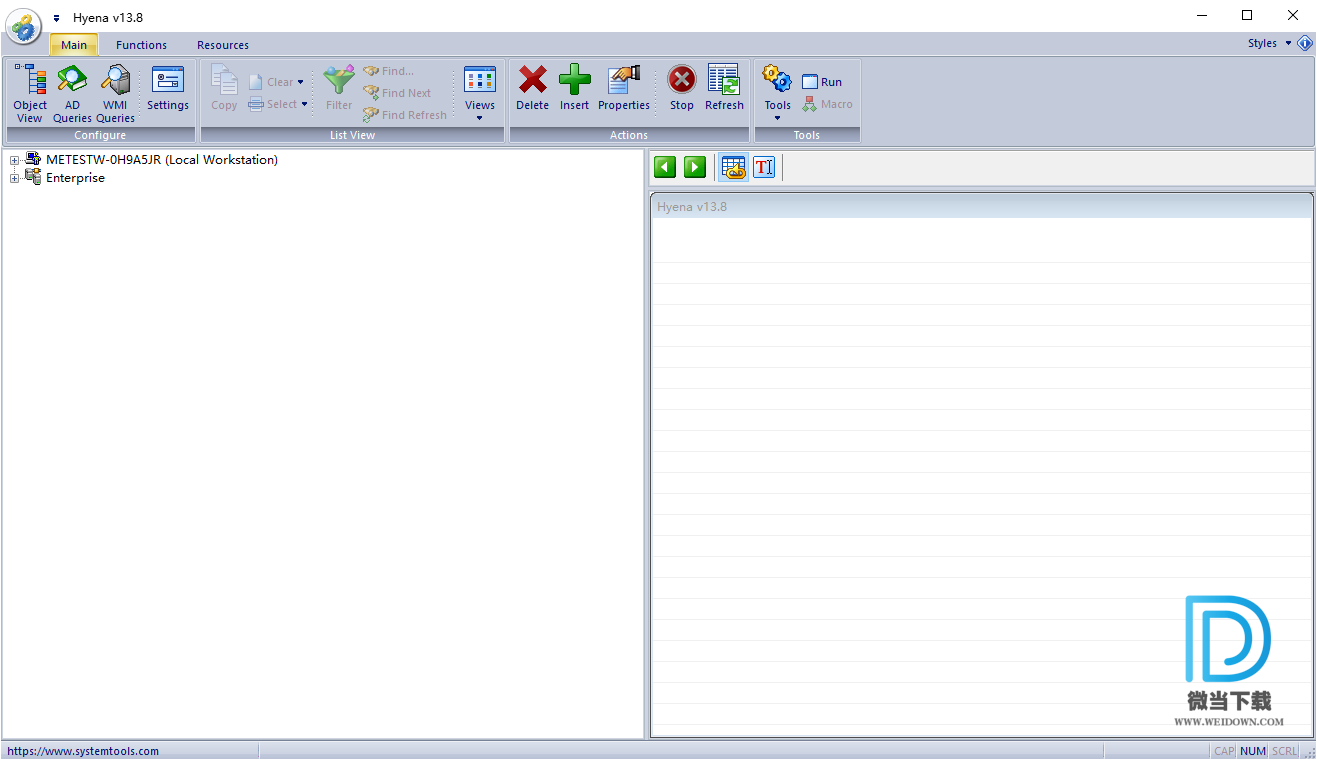Open the Select dropdown
The height and width of the screenshot is (760, 1317).
(x=278, y=104)
